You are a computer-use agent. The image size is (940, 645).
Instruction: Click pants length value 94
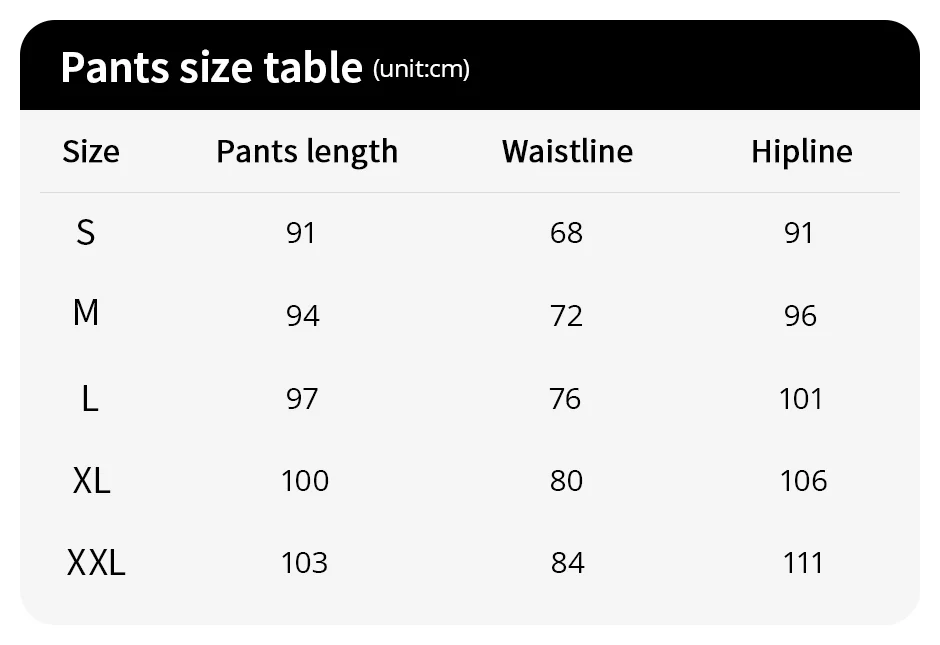302,316
